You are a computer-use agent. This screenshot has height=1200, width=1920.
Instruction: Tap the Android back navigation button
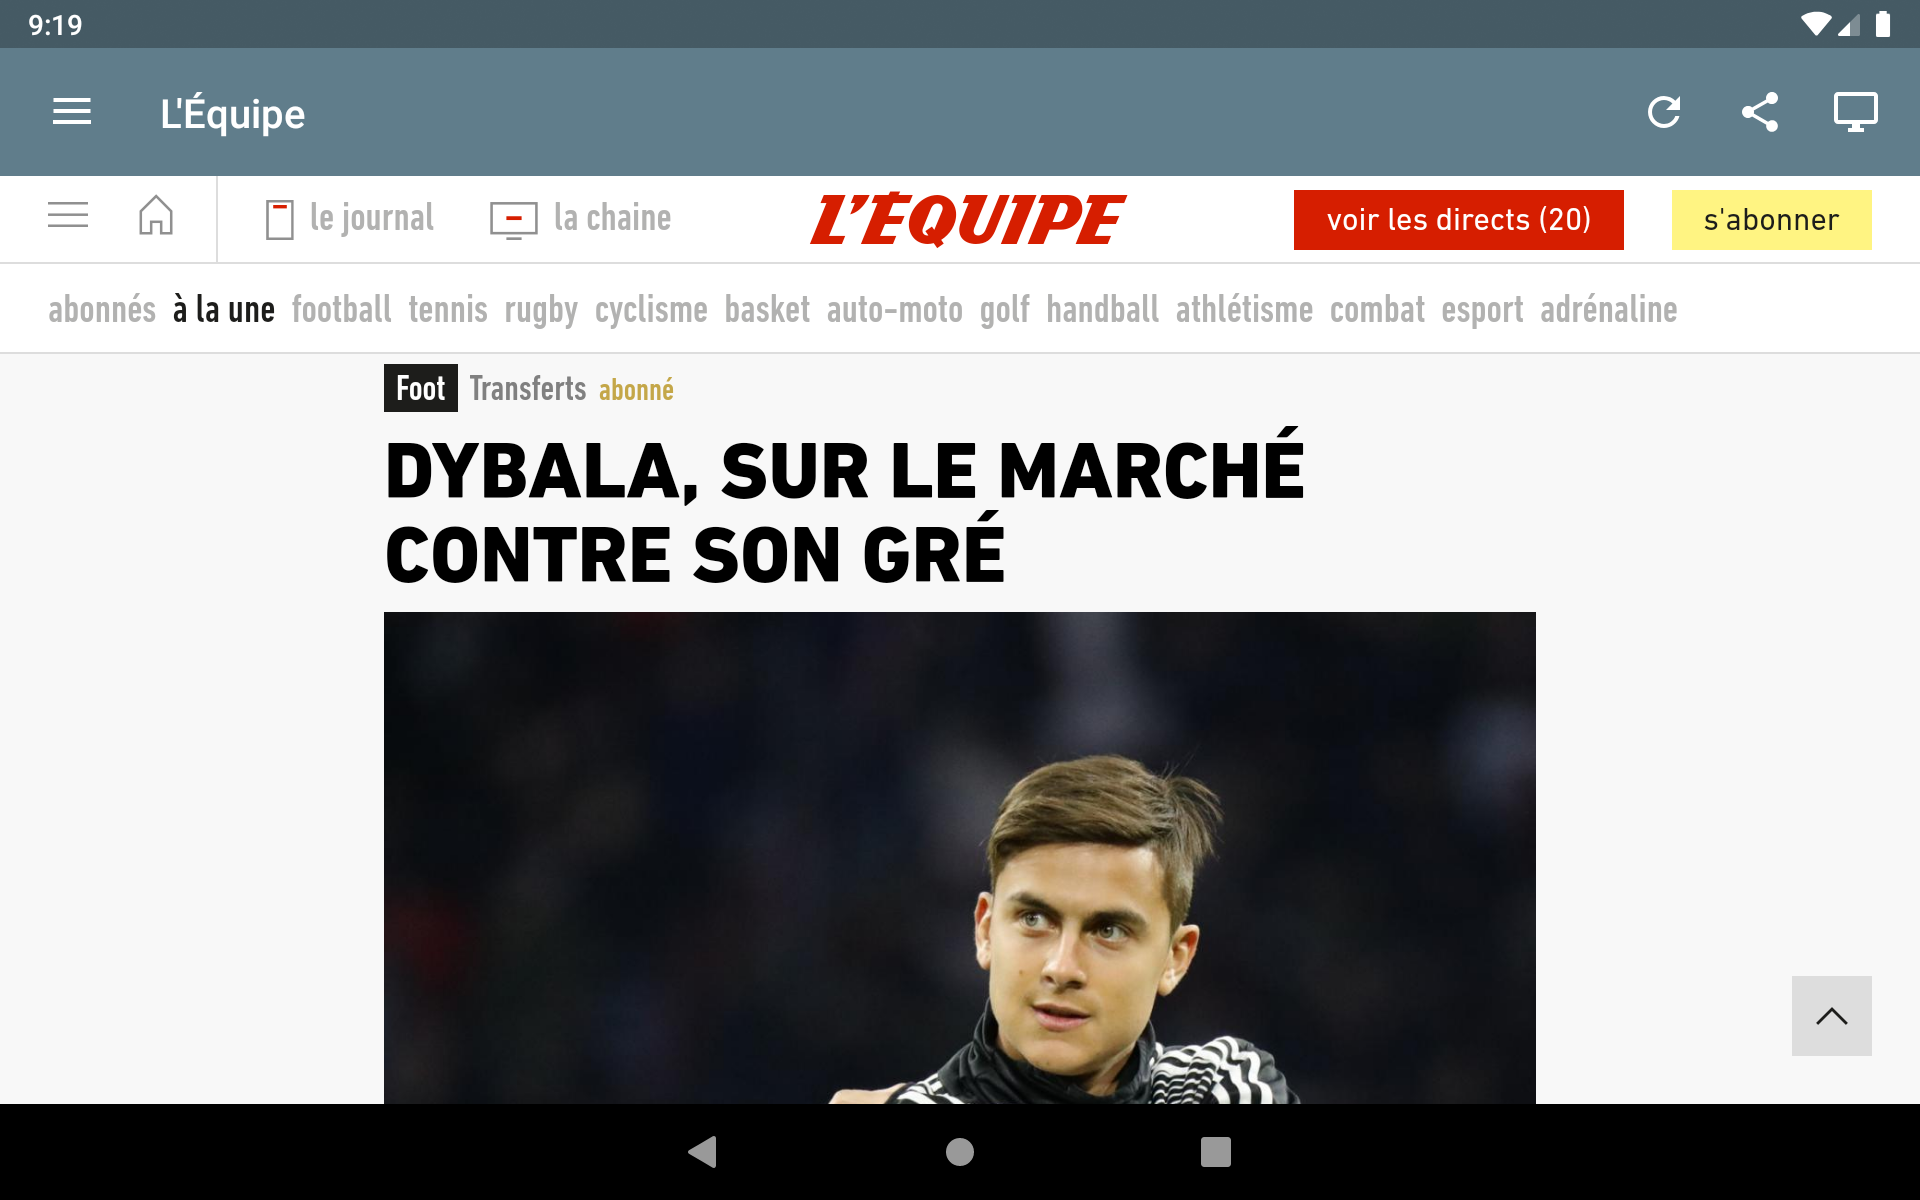tap(703, 1152)
